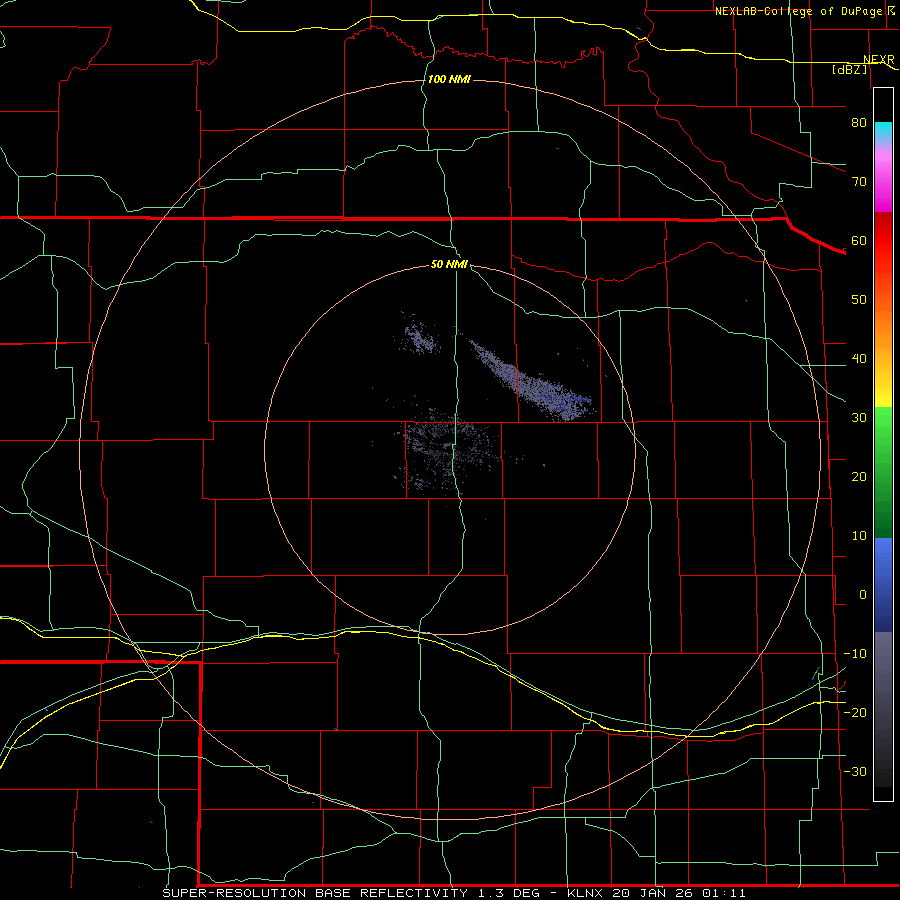Click the green section of the color scale
Screen dimensions: 900x900
[883, 472]
